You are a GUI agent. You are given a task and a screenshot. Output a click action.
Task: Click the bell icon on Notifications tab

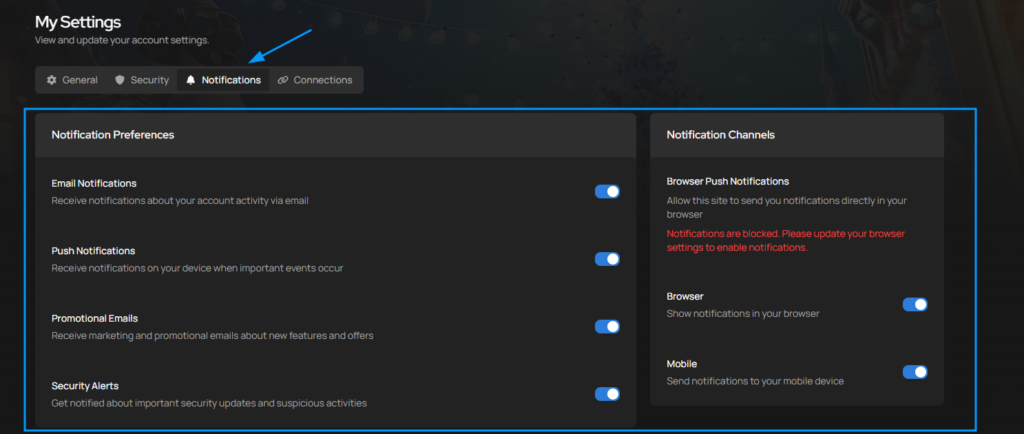(x=191, y=80)
